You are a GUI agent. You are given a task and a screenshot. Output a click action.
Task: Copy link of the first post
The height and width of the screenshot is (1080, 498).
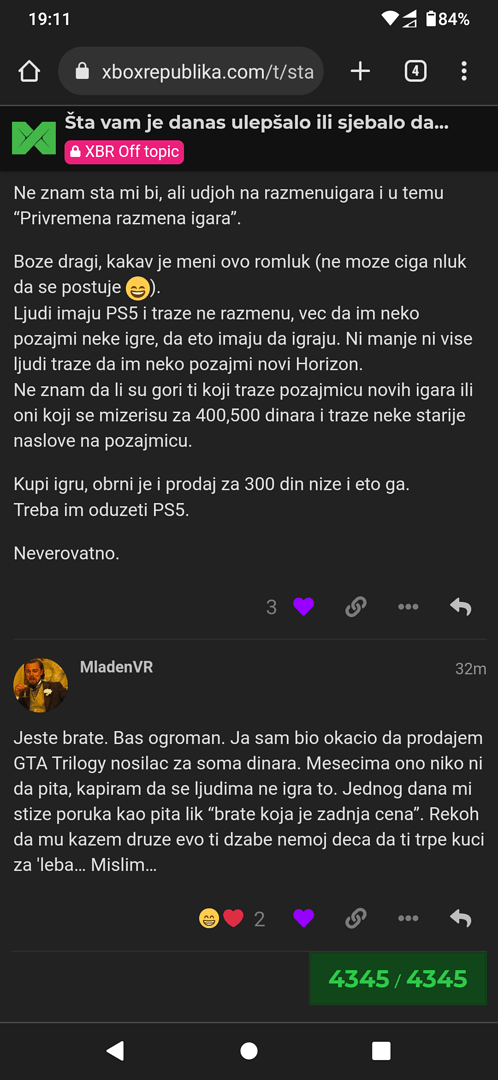point(355,607)
